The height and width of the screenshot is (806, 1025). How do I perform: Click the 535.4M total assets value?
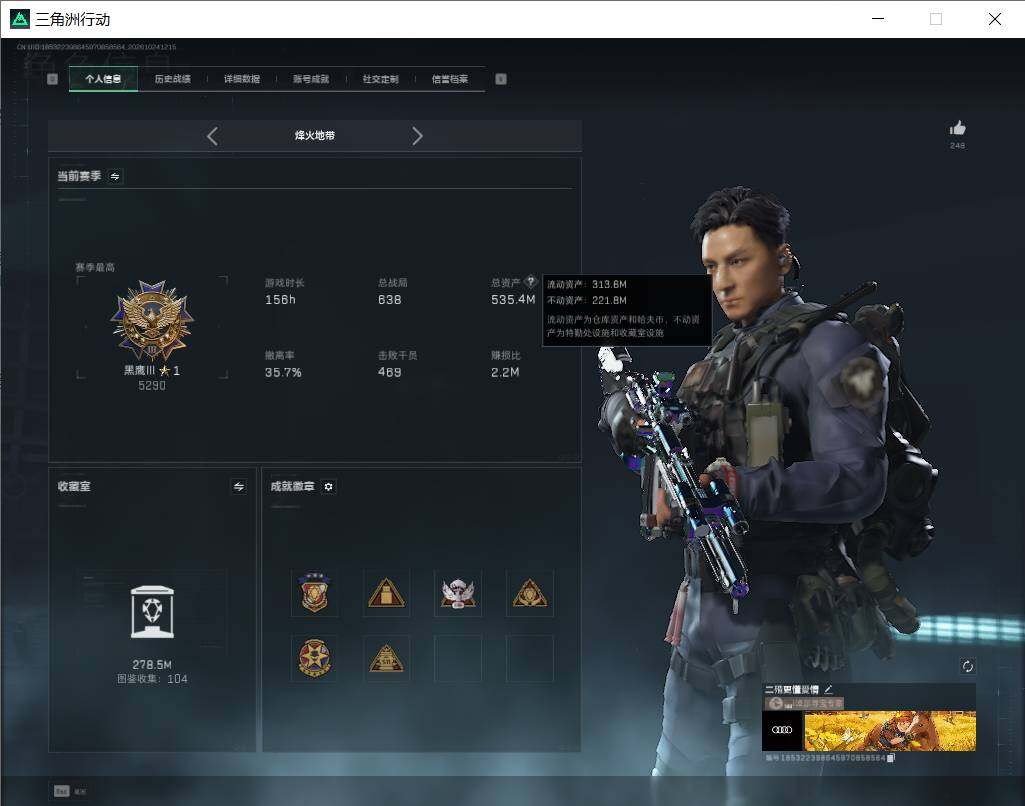coord(513,299)
